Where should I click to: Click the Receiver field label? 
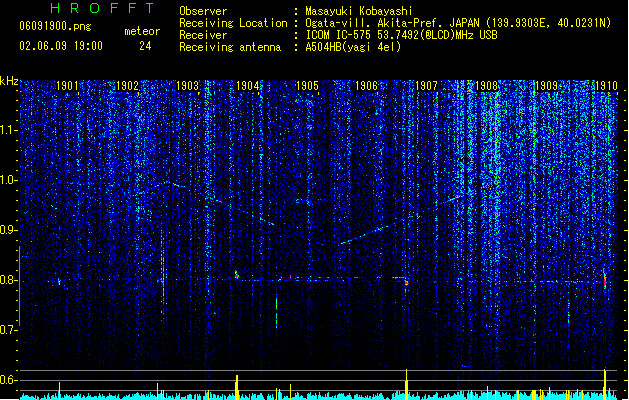coord(203,35)
